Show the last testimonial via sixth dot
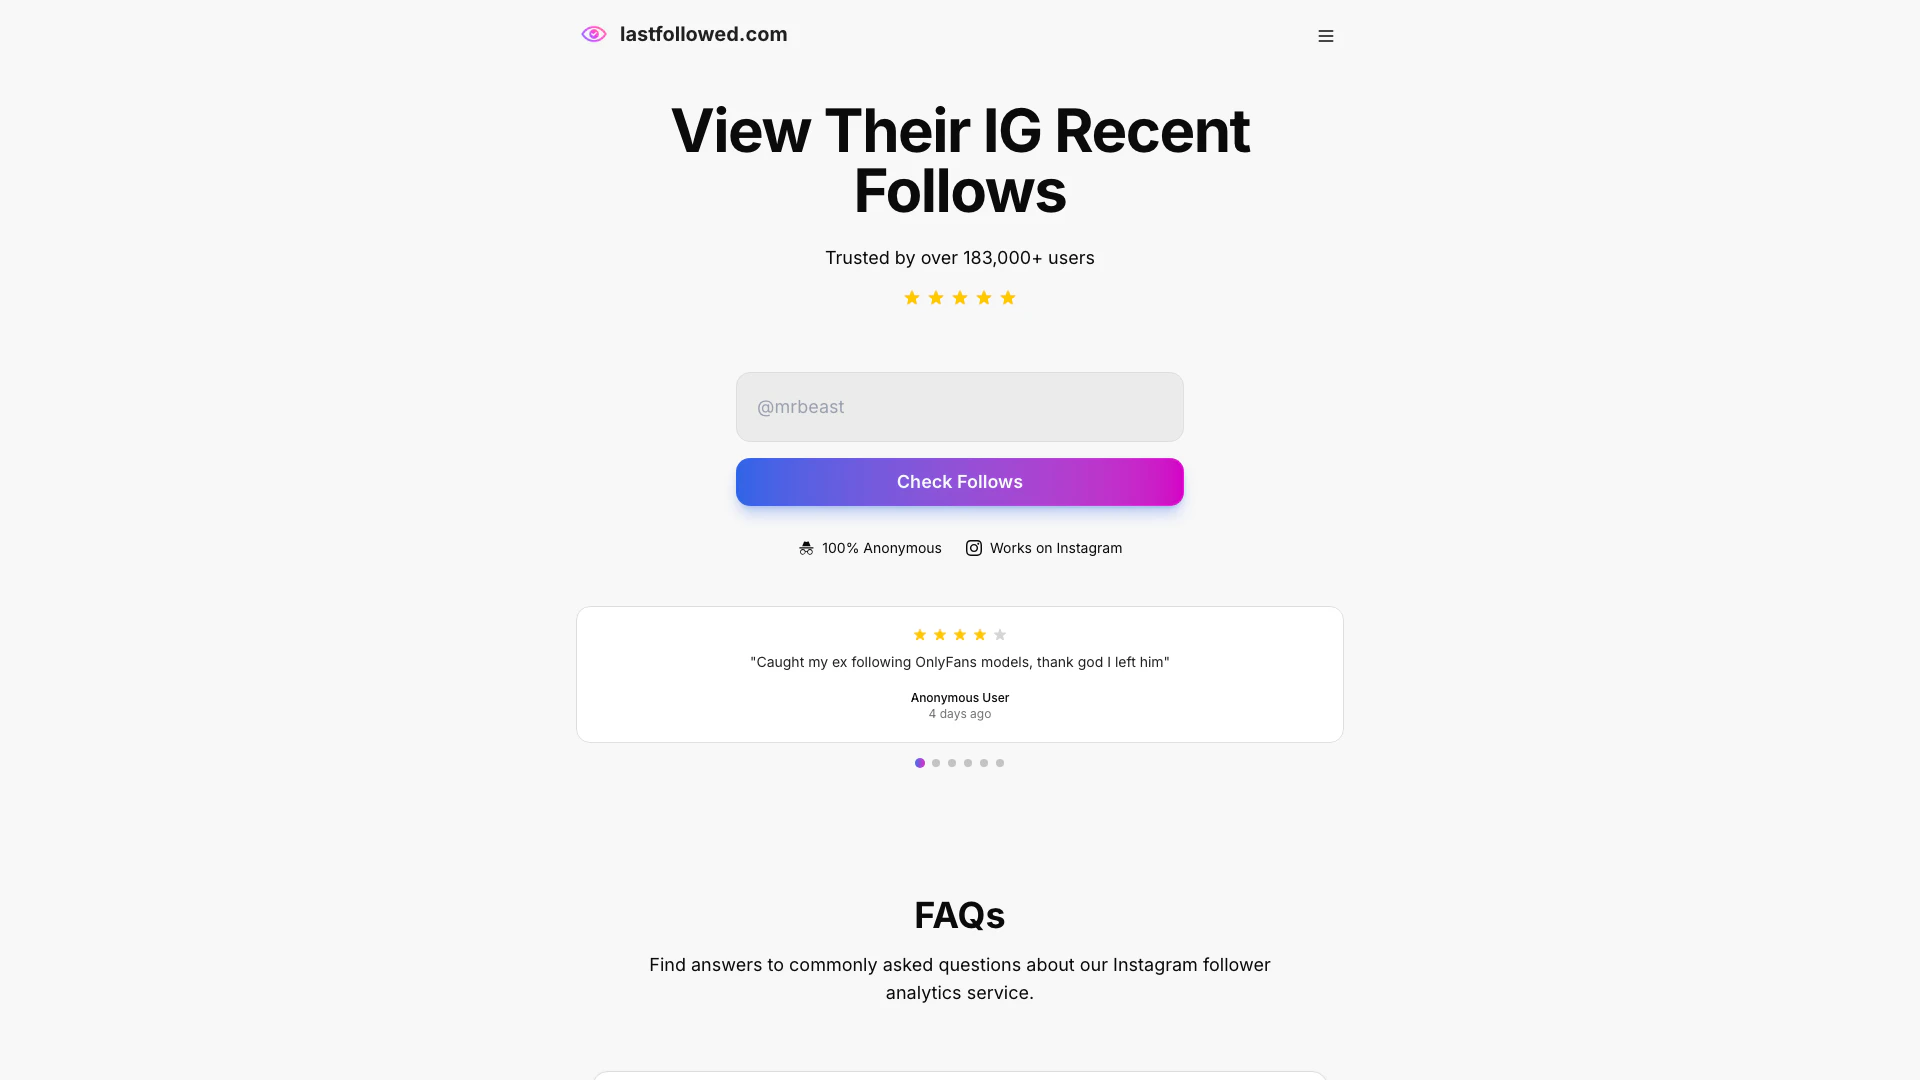This screenshot has width=1920, height=1080. coord(1000,763)
